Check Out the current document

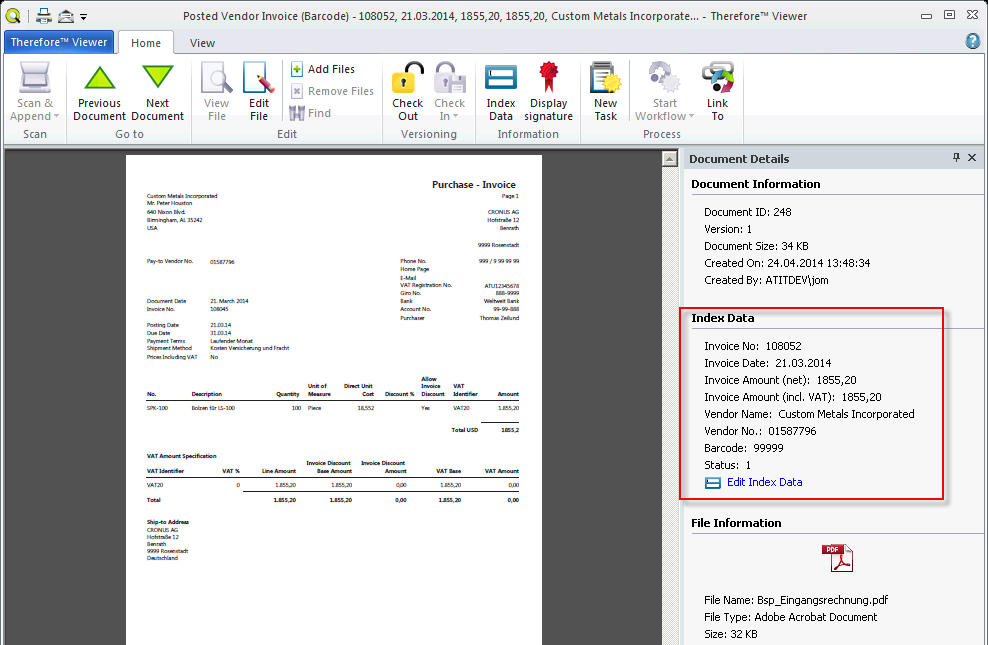coord(407,88)
